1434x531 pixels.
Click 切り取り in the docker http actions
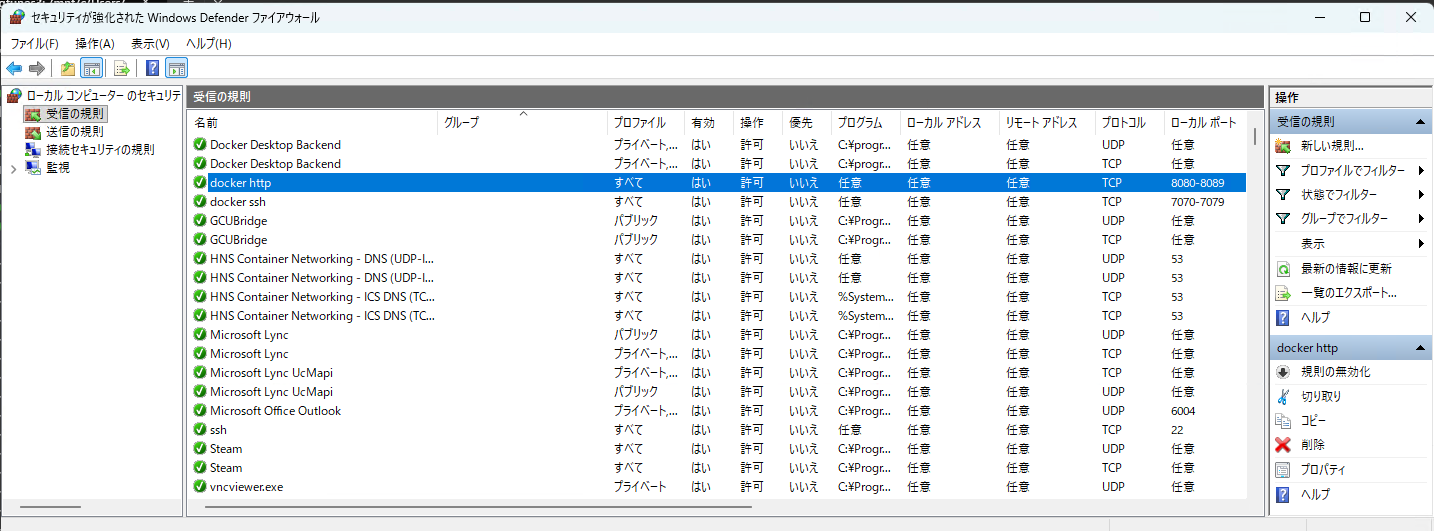coord(1320,396)
